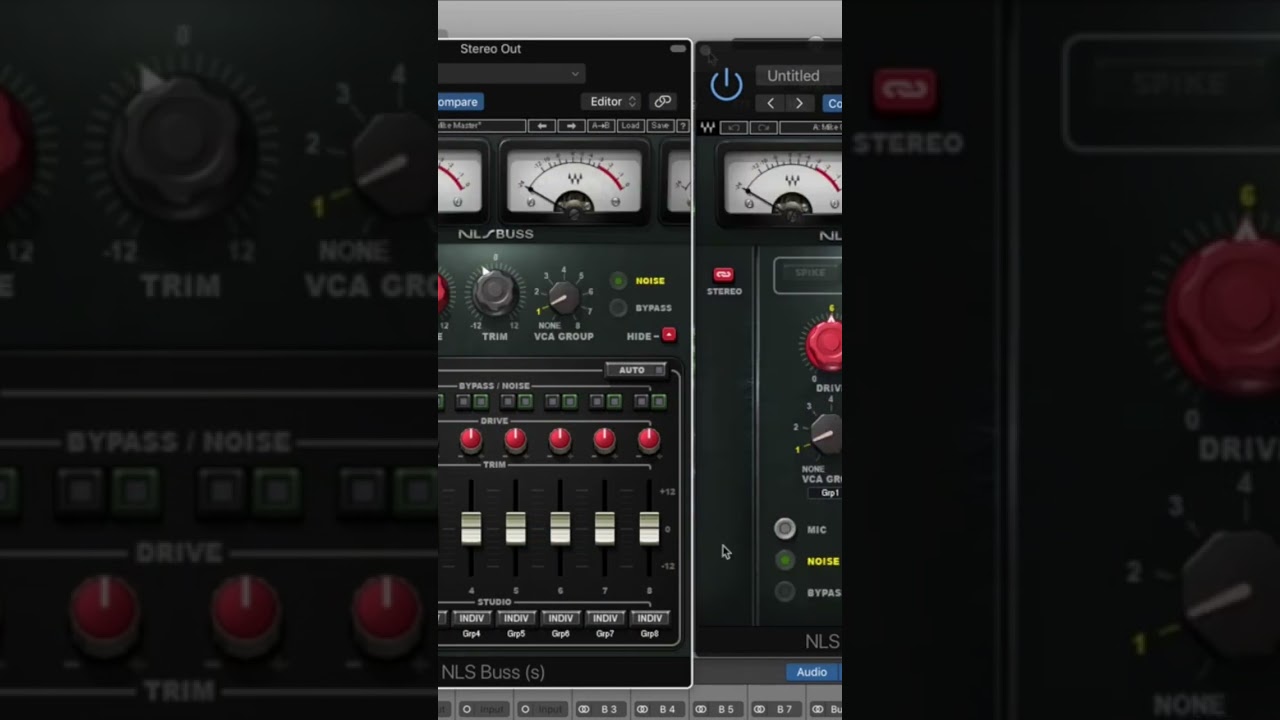Screen dimensions: 1280x720
Task: Click the Drive knob for group 8
Action: 649,438
